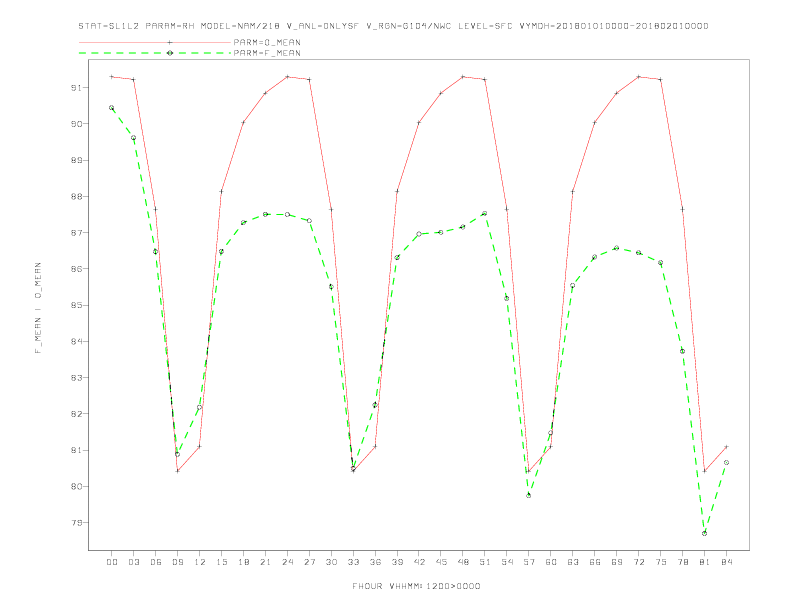The image size is (792, 612).
Task: Click y-axis tick label 80
Action: 76,486
